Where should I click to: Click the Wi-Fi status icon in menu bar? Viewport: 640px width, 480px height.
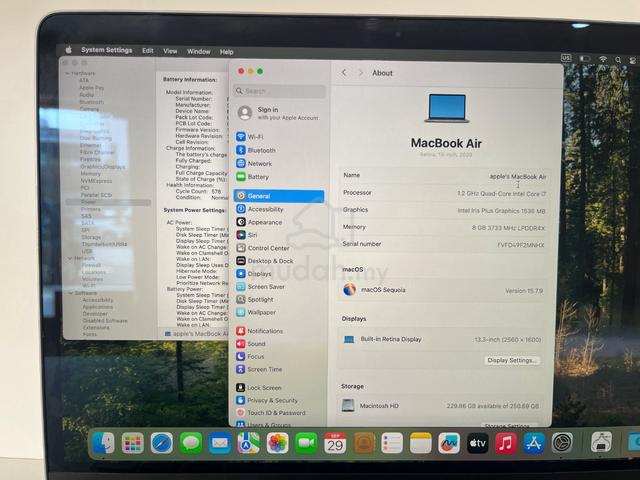click(x=603, y=59)
